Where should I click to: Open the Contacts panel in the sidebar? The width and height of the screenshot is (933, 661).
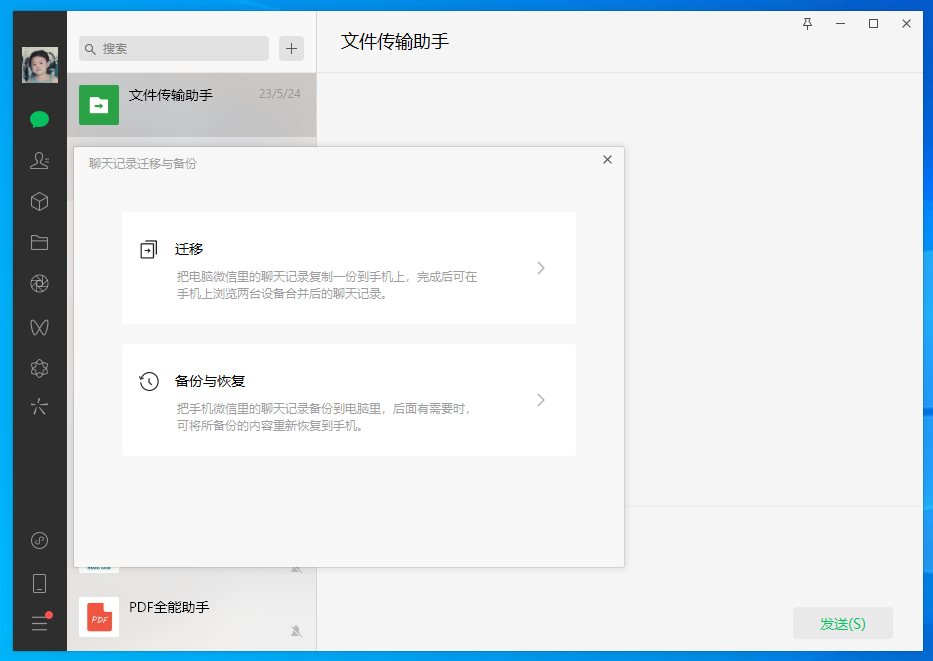(x=39, y=160)
